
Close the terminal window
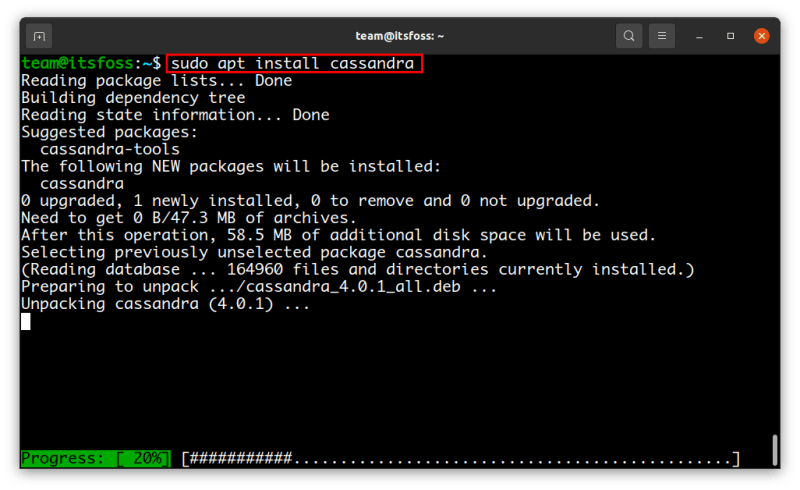(x=762, y=36)
